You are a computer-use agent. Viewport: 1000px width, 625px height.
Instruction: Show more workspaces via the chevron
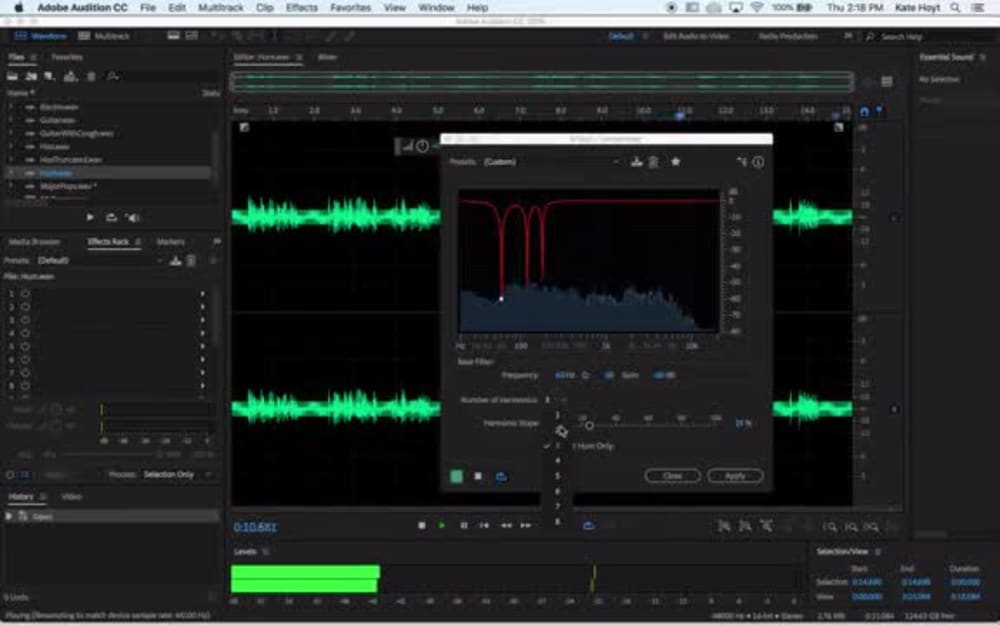point(848,36)
